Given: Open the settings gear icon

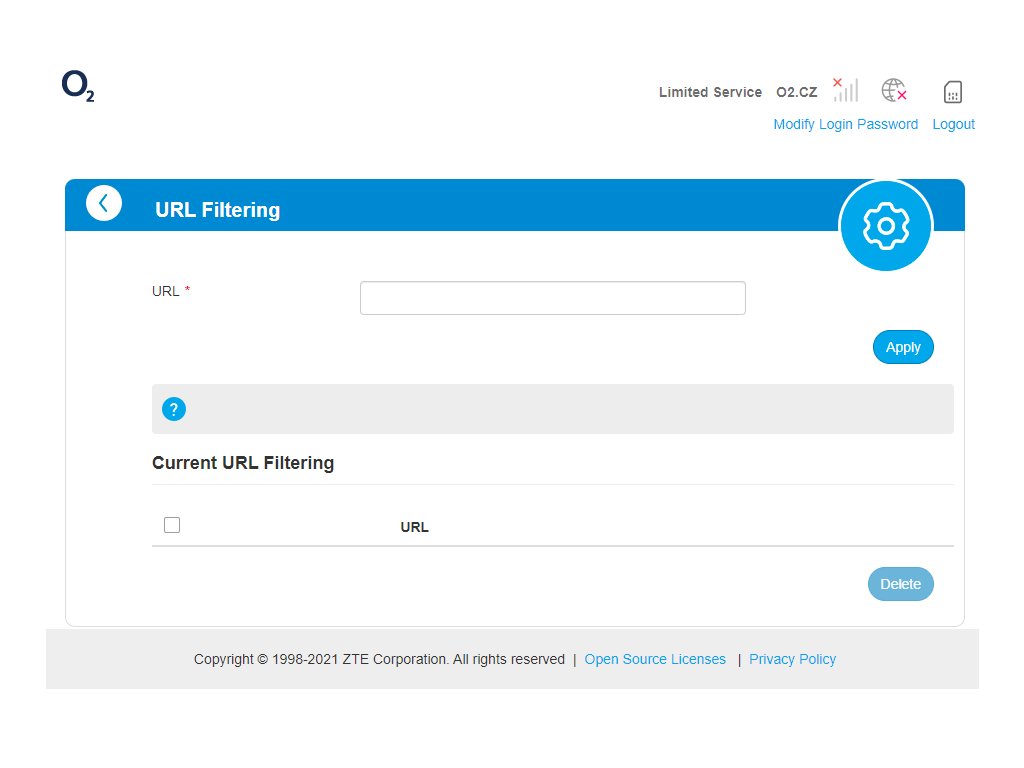Looking at the screenshot, I should (x=885, y=226).
